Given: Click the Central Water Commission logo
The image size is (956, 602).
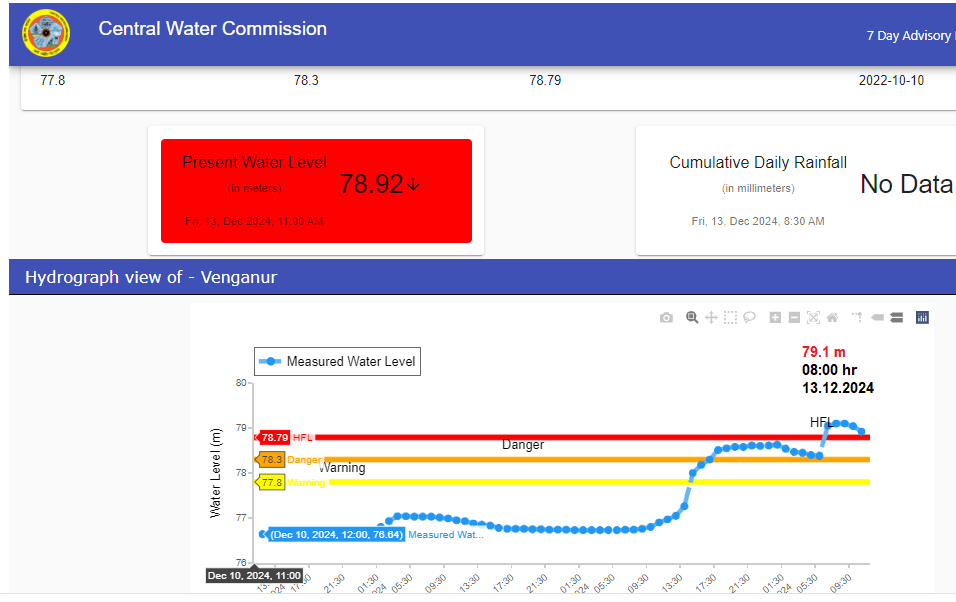Looking at the screenshot, I should (x=47, y=34).
